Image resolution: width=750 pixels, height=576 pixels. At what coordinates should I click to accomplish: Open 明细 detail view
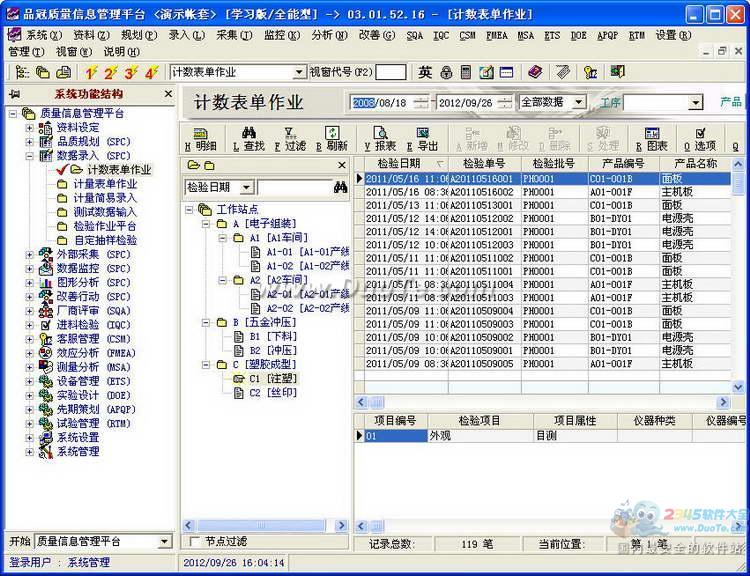[201, 140]
